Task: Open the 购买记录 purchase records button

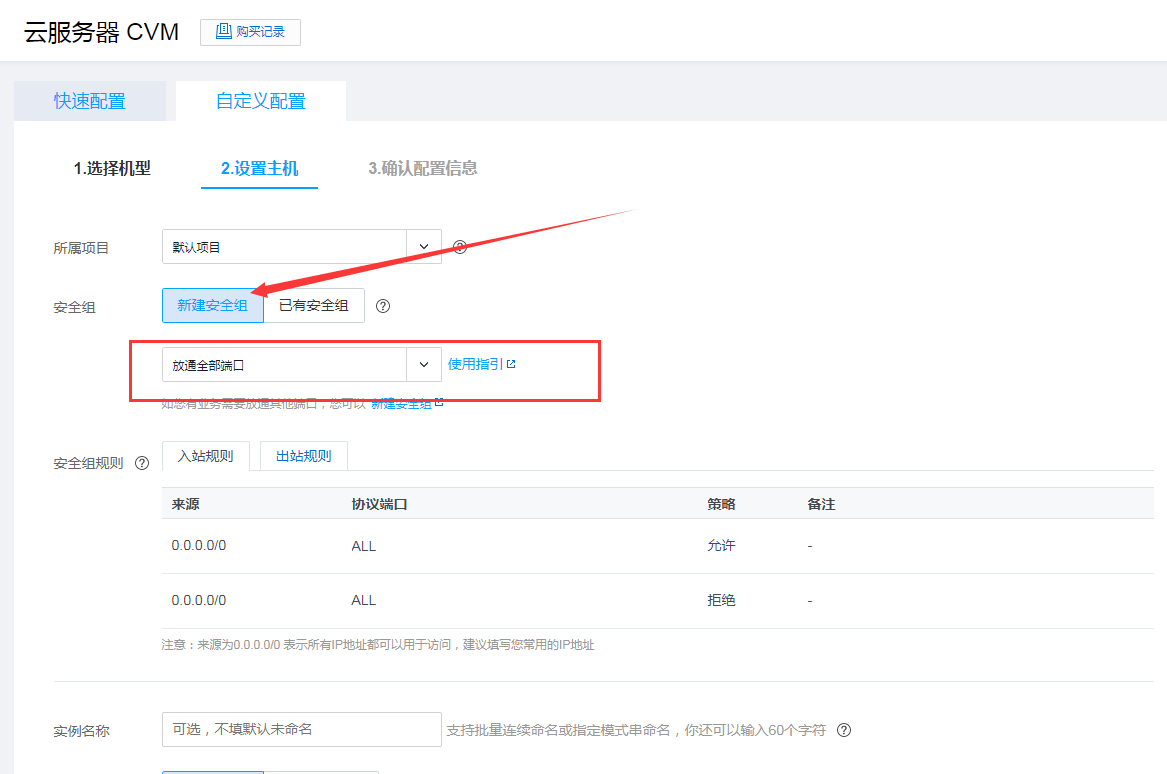Action: [x=250, y=32]
